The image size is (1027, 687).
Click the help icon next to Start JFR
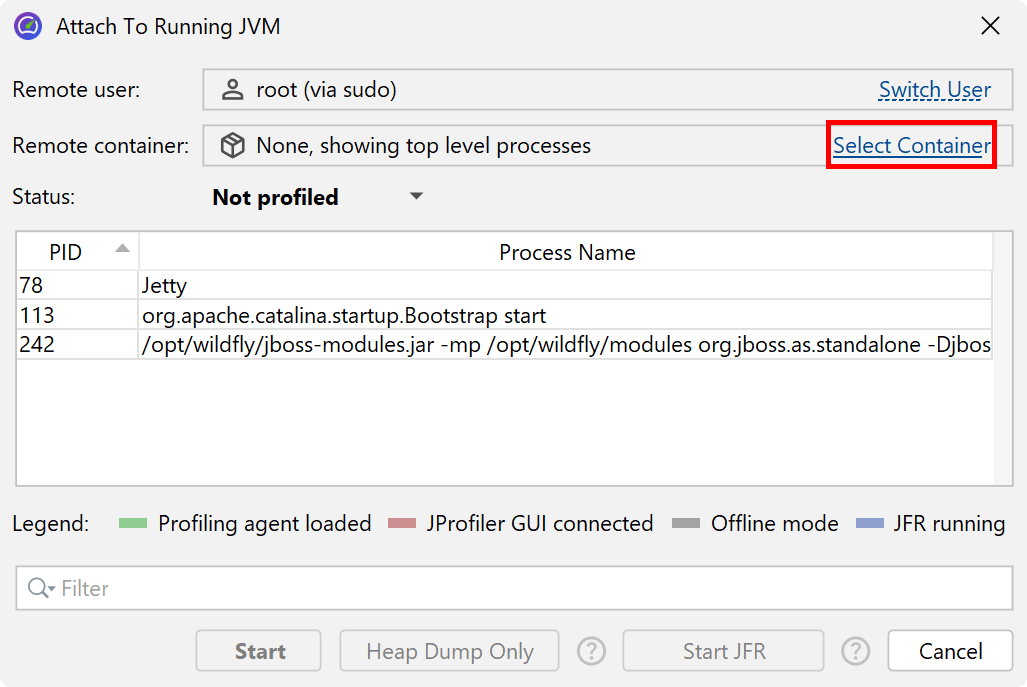855,652
